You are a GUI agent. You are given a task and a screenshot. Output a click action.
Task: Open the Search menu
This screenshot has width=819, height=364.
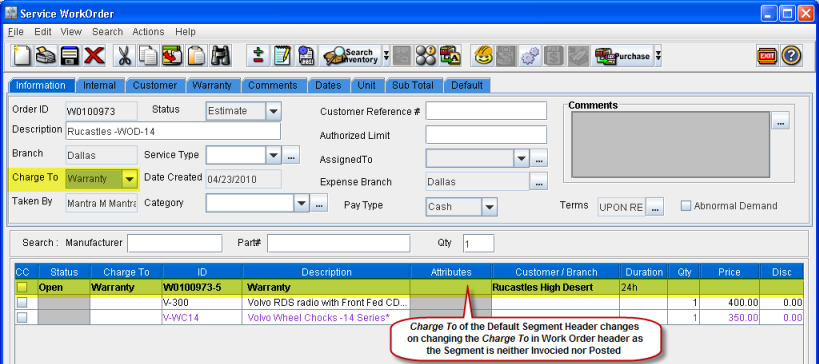click(x=108, y=32)
